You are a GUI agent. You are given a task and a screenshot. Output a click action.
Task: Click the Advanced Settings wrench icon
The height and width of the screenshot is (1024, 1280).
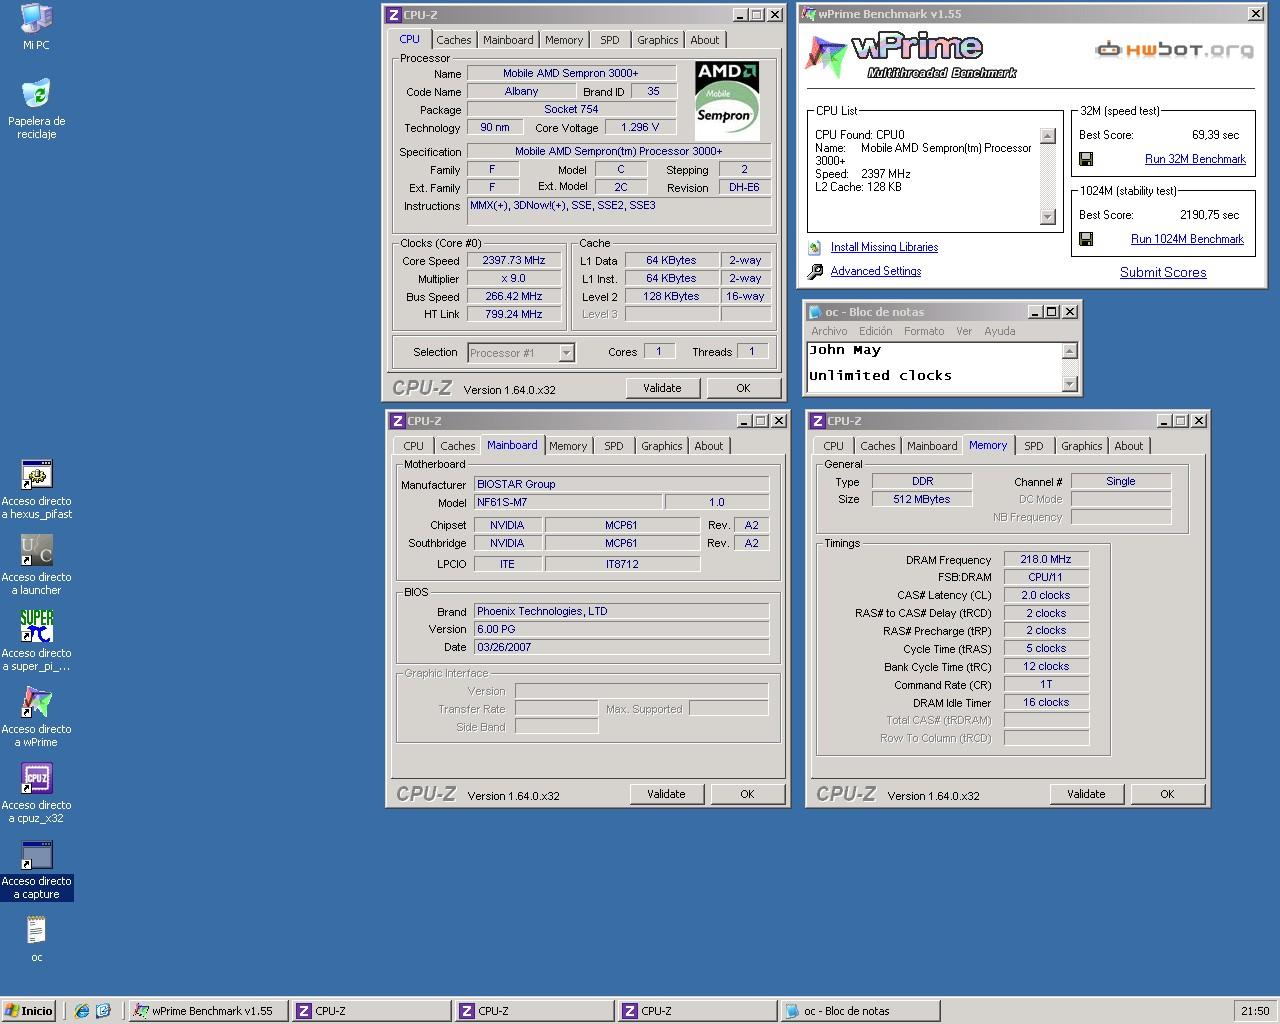click(x=815, y=271)
